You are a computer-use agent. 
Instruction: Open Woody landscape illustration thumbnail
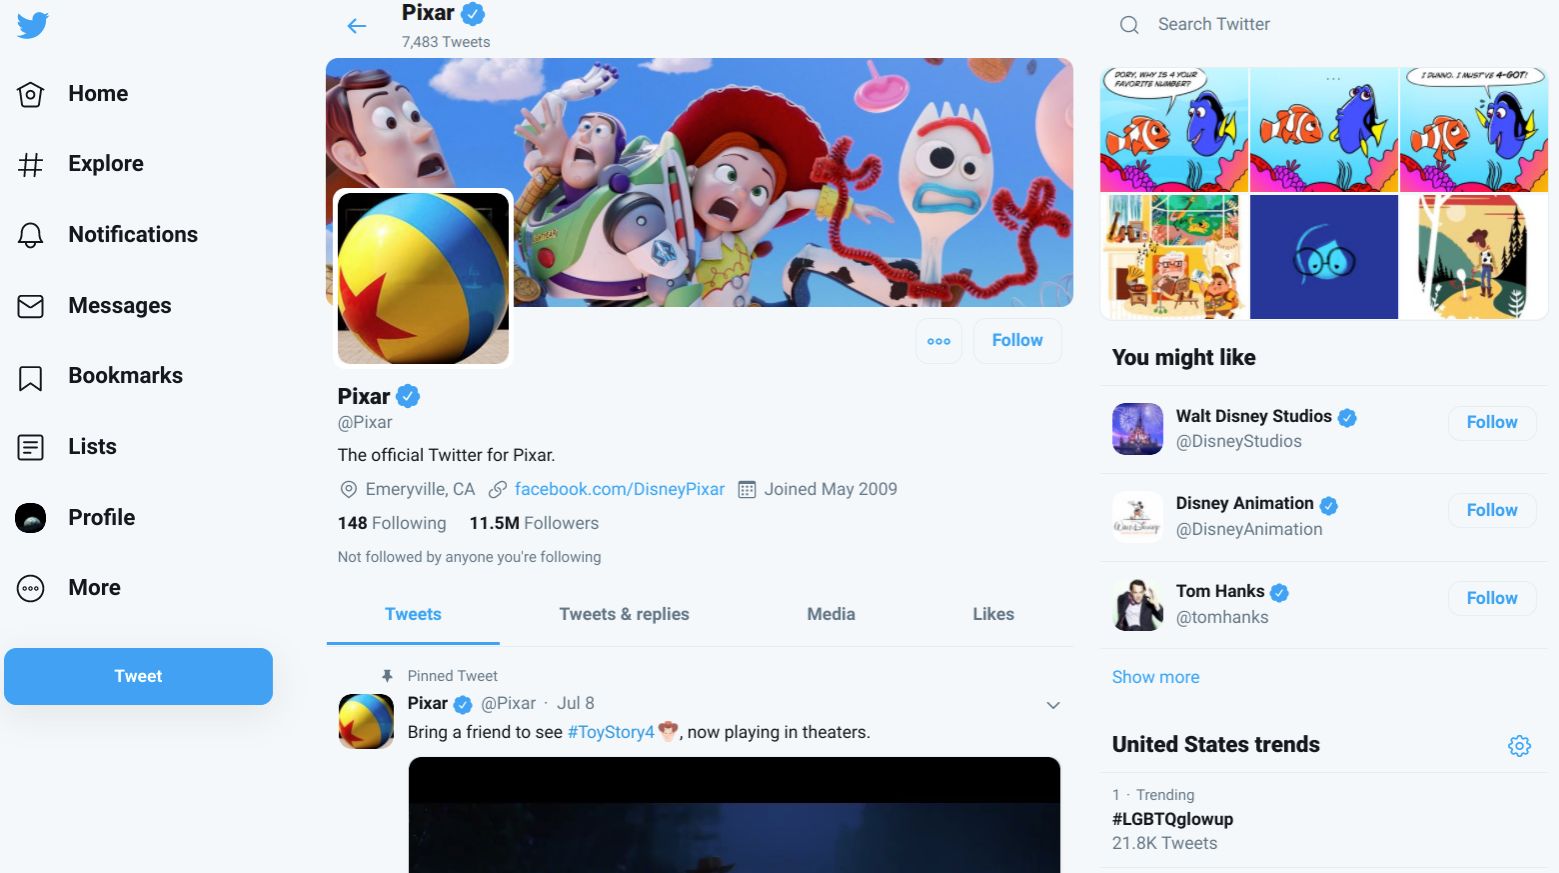pyautogui.click(x=1474, y=258)
